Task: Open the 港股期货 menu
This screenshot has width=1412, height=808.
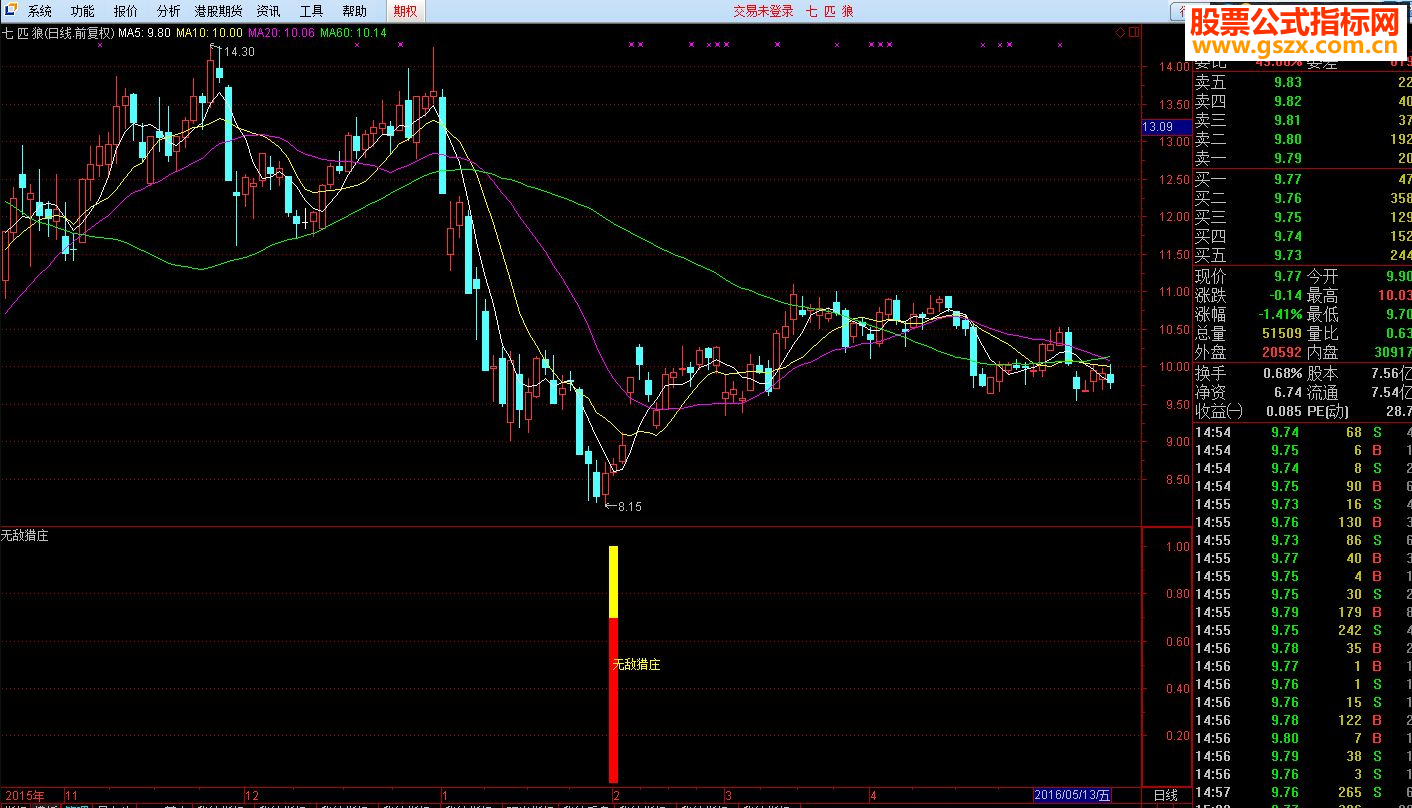Action: [218, 11]
